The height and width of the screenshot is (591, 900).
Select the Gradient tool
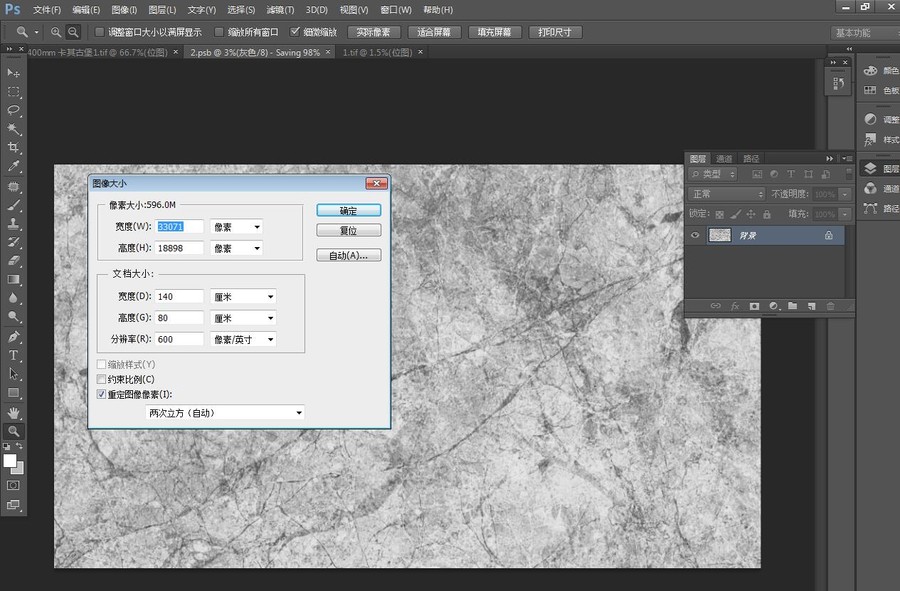coord(13,279)
